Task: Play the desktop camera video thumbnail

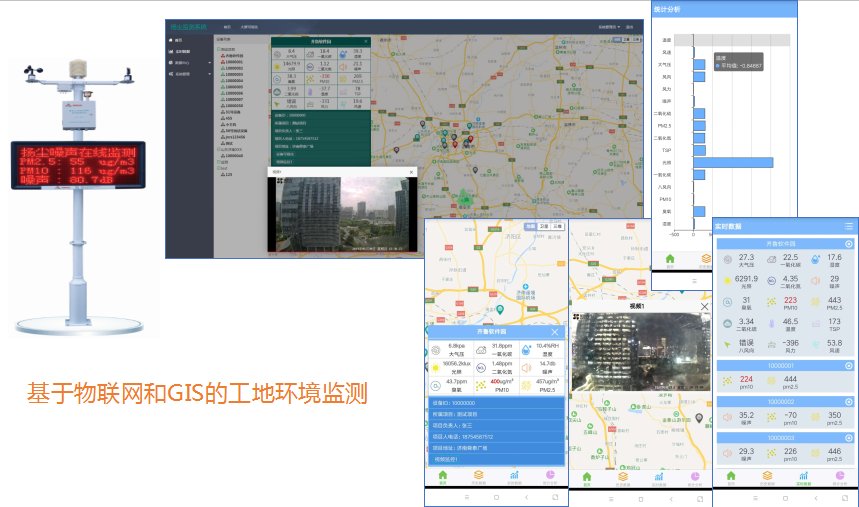Action: [x=342, y=214]
